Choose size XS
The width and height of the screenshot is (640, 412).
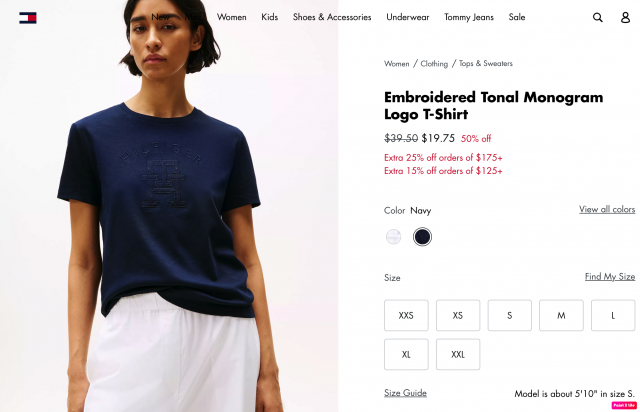pos(458,315)
